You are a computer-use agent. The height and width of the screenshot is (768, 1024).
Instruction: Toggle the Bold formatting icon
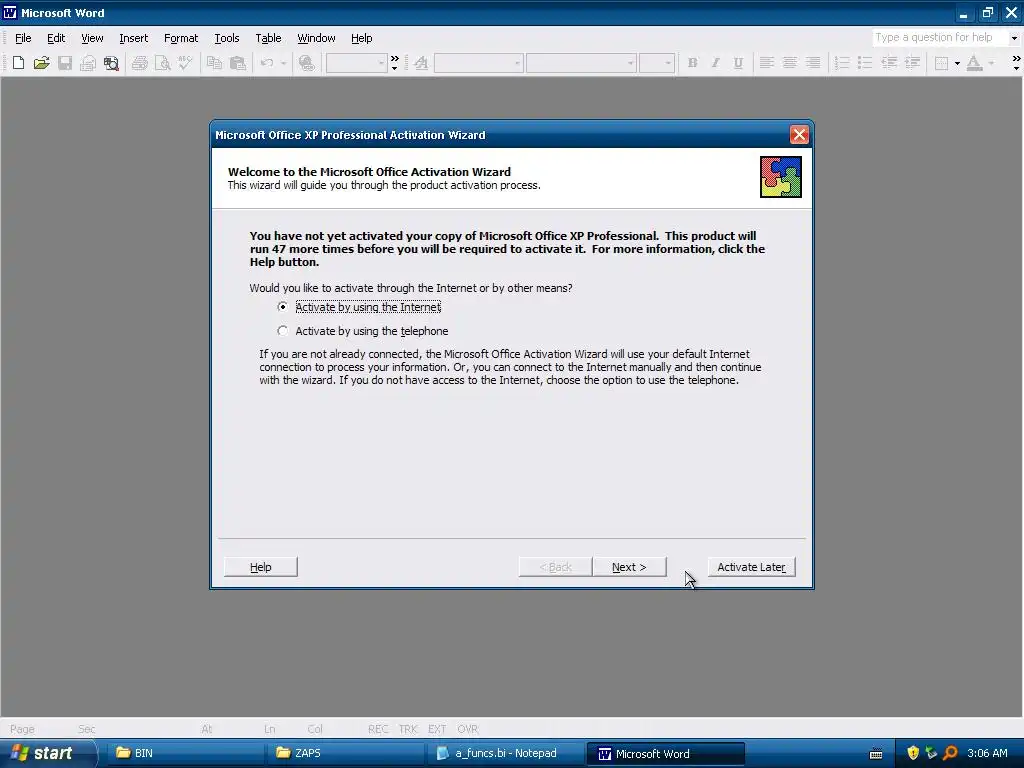693,63
